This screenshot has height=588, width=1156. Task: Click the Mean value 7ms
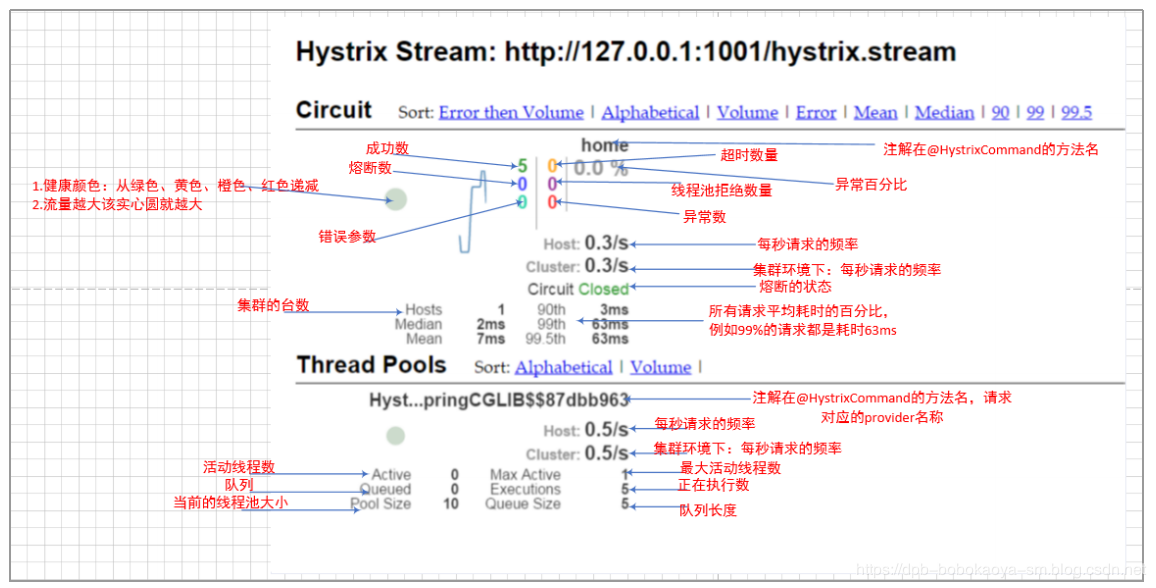(x=490, y=339)
